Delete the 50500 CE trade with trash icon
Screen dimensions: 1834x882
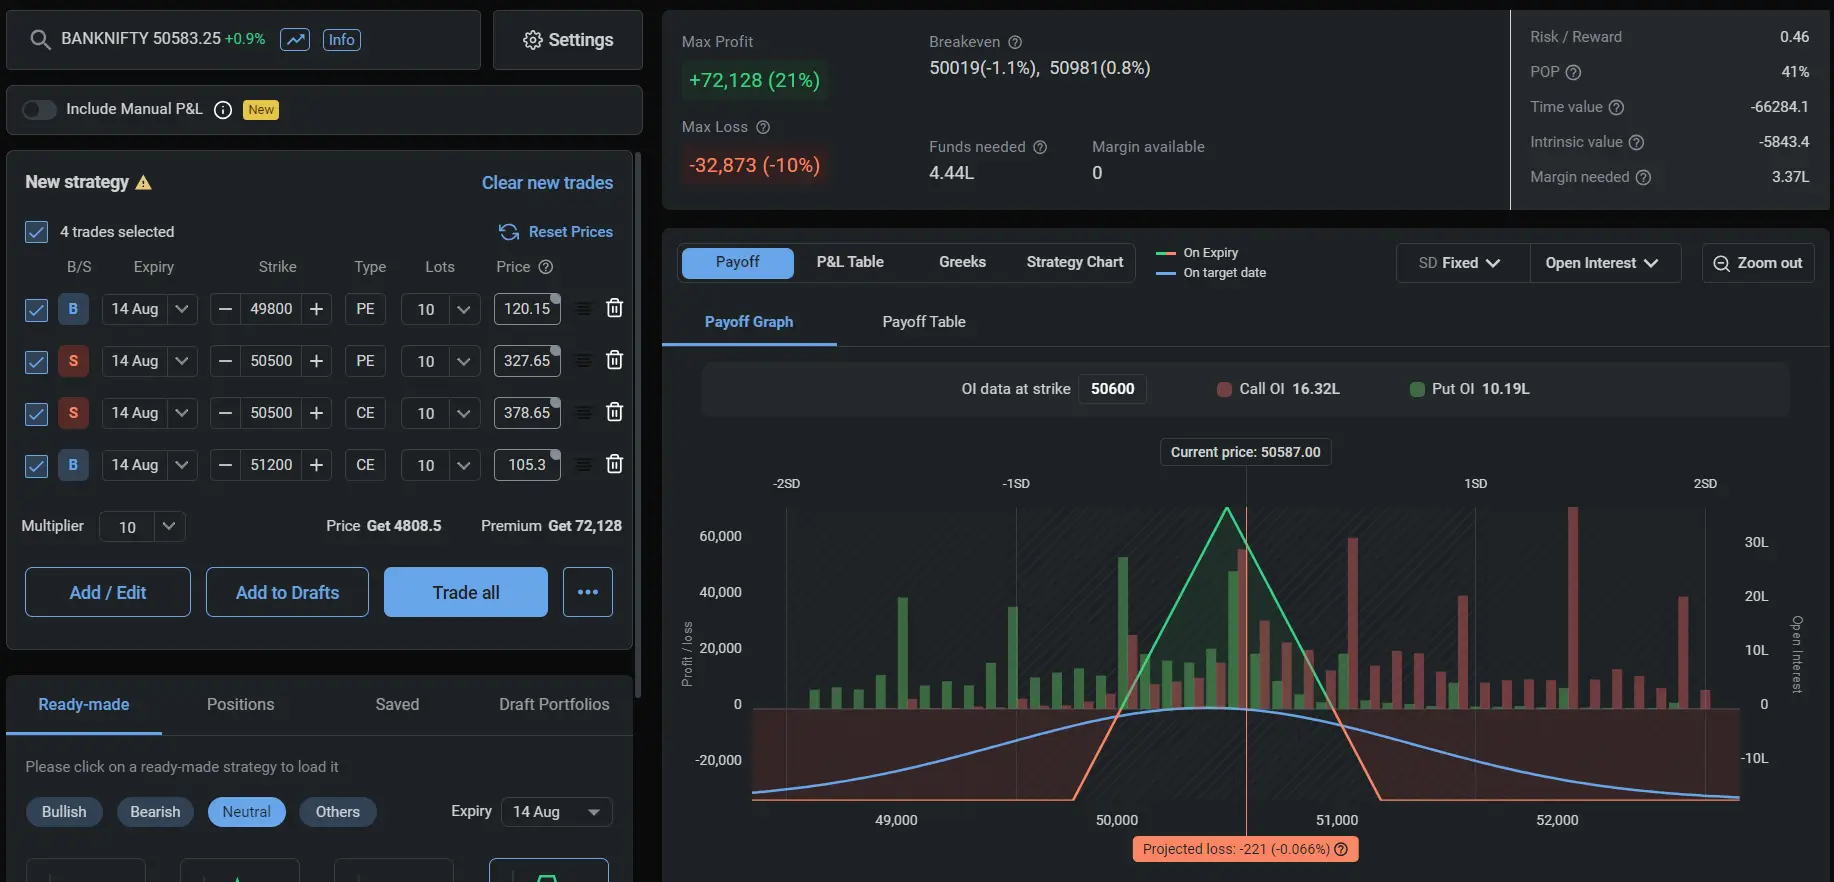615,412
